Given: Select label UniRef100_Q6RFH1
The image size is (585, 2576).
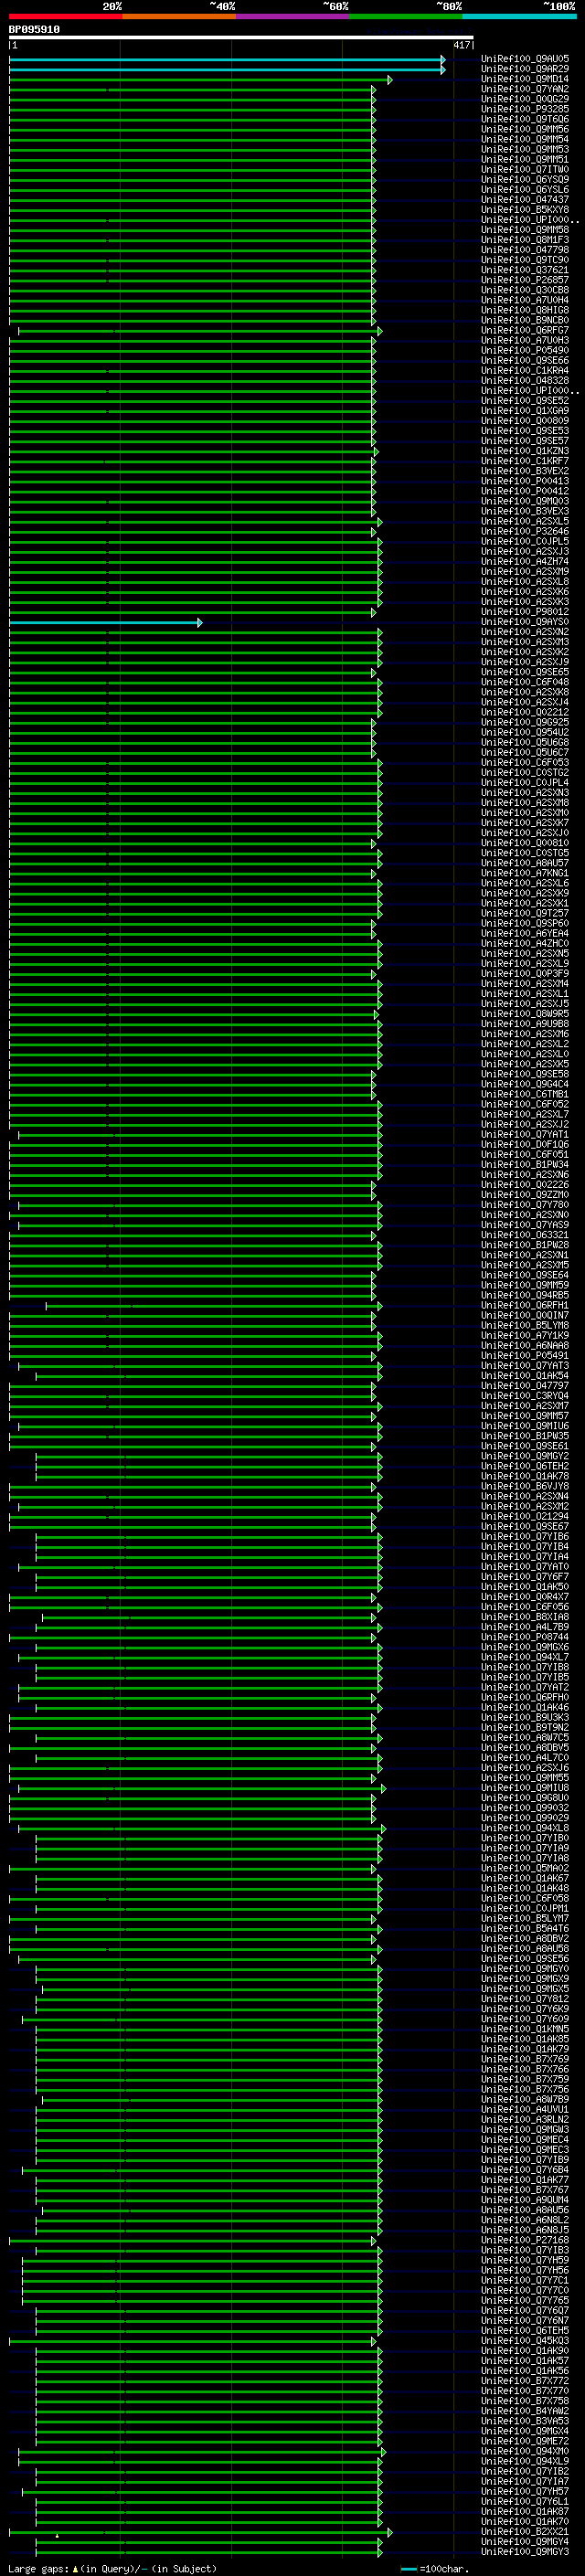Looking at the screenshot, I should pyautogui.click(x=525, y=1305).
